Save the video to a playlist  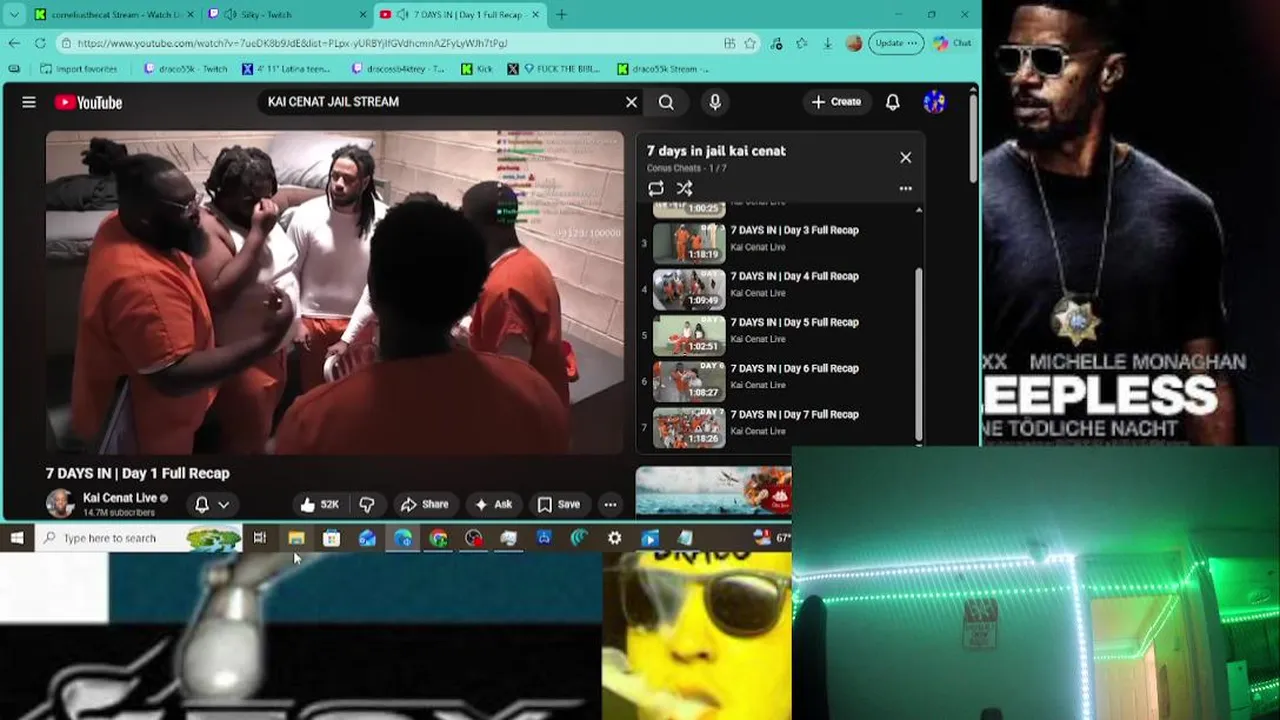(558, 505)
